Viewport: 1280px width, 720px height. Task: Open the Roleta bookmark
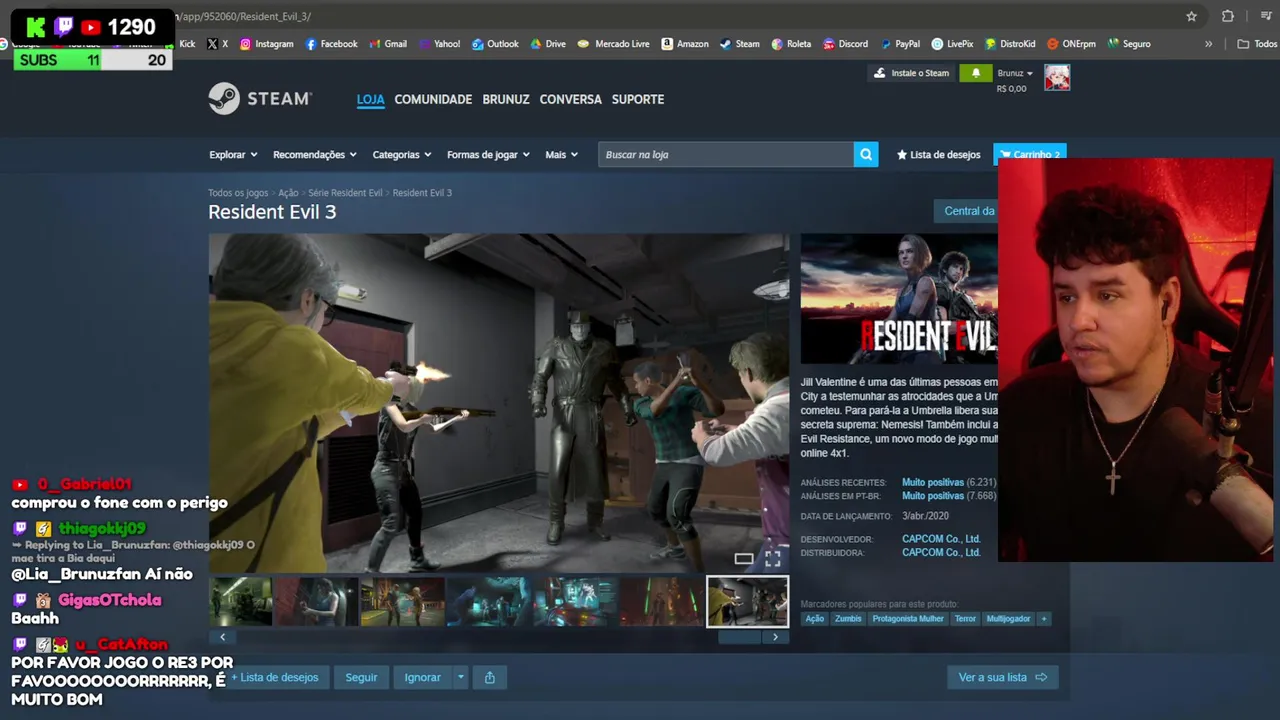[791, 44]
